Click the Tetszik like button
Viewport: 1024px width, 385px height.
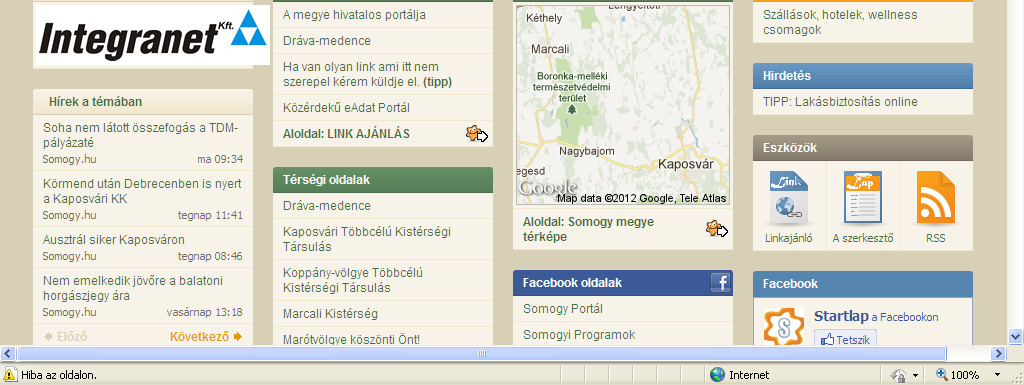(845, 339)
